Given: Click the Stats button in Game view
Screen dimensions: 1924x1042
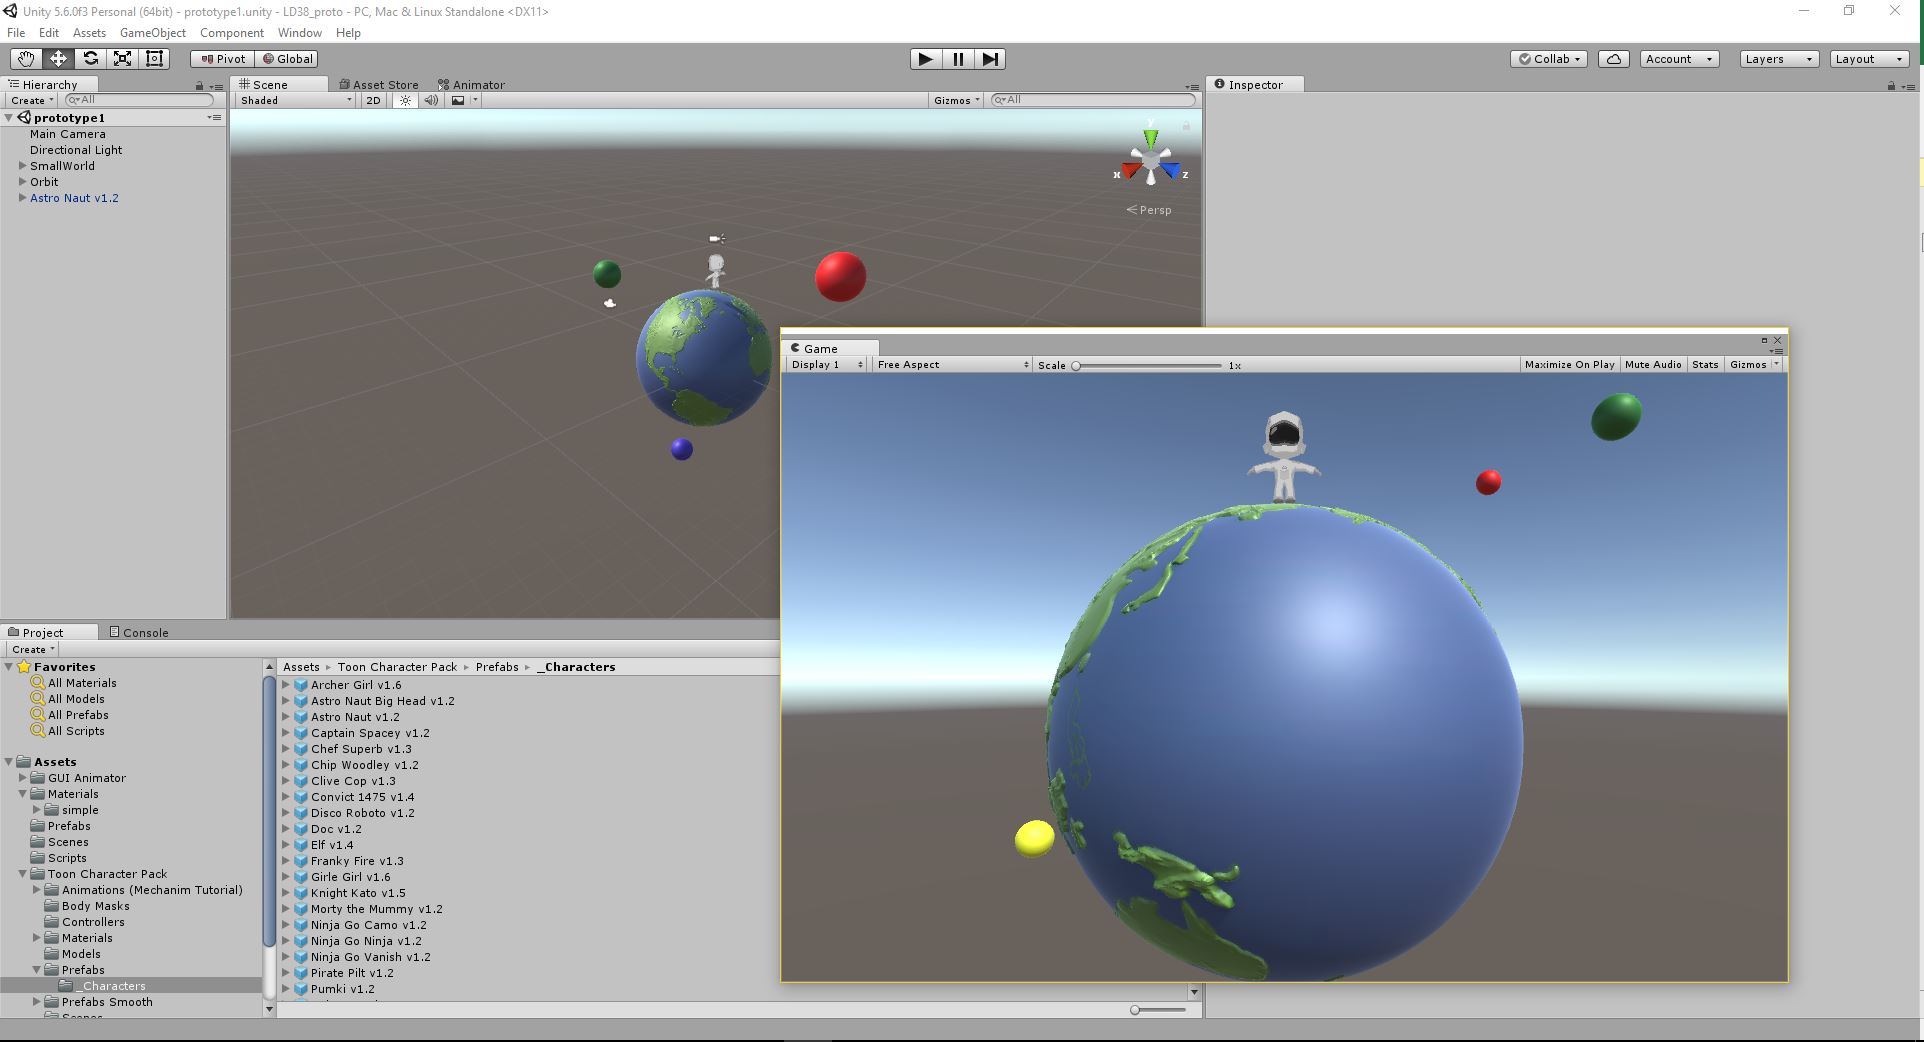Looking at the screenshot, I should (1705, 364).
